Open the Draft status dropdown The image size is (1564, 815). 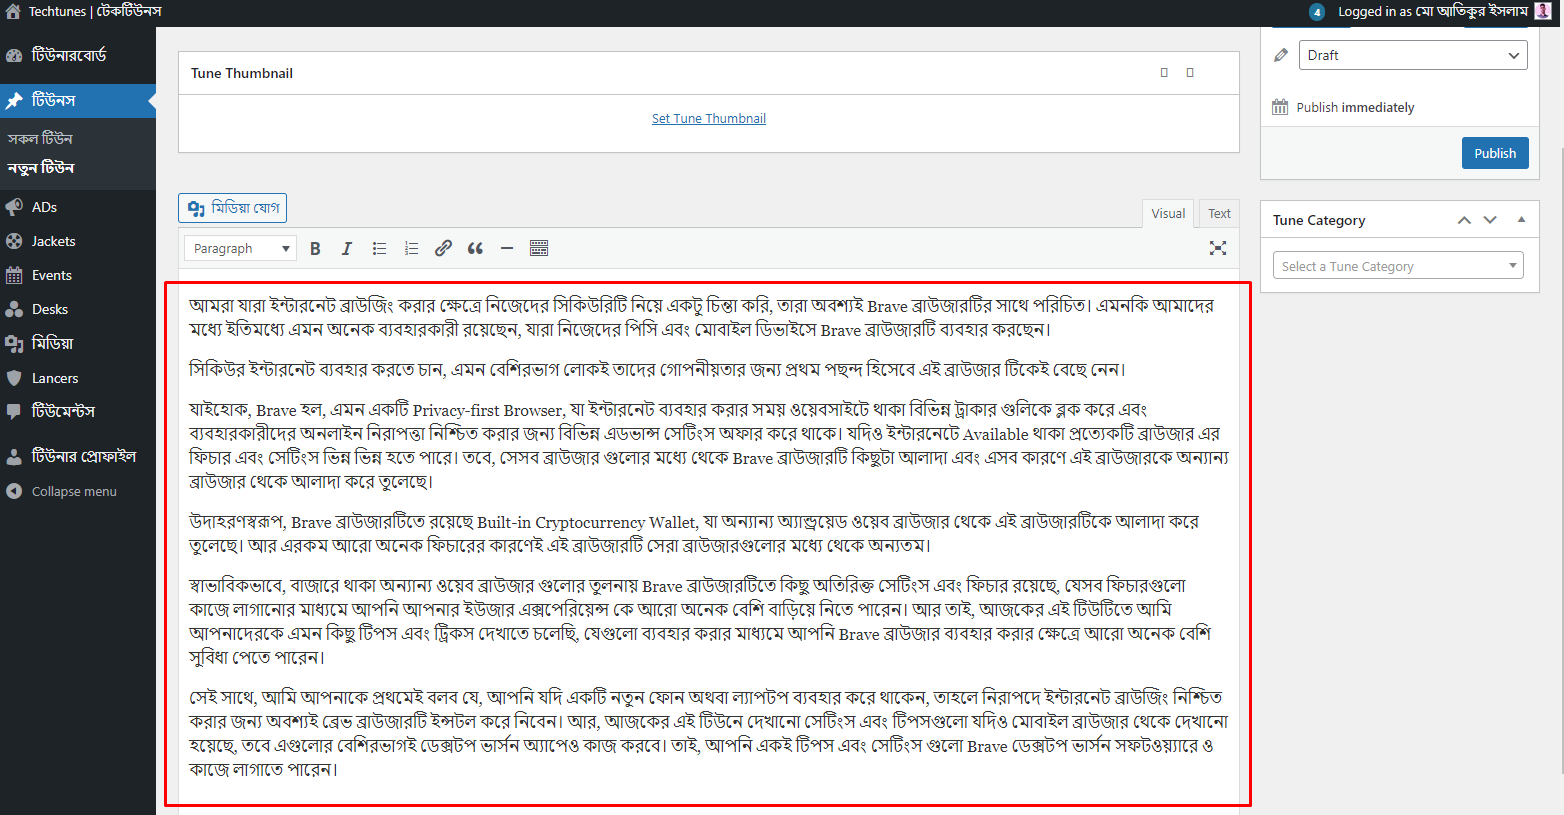pyautogui.click(x=1412, y=55)
